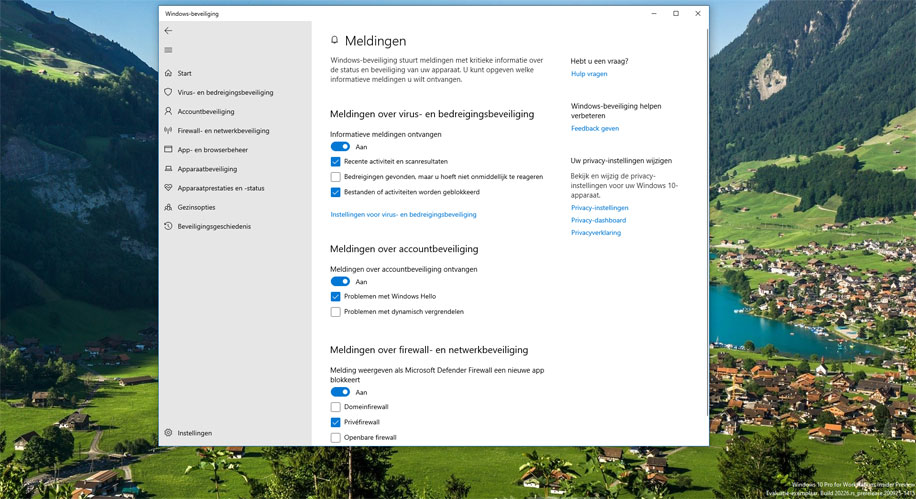Click the App- en browserbeheer window icon
The image size is (916, 499).
tap(168, 150)
